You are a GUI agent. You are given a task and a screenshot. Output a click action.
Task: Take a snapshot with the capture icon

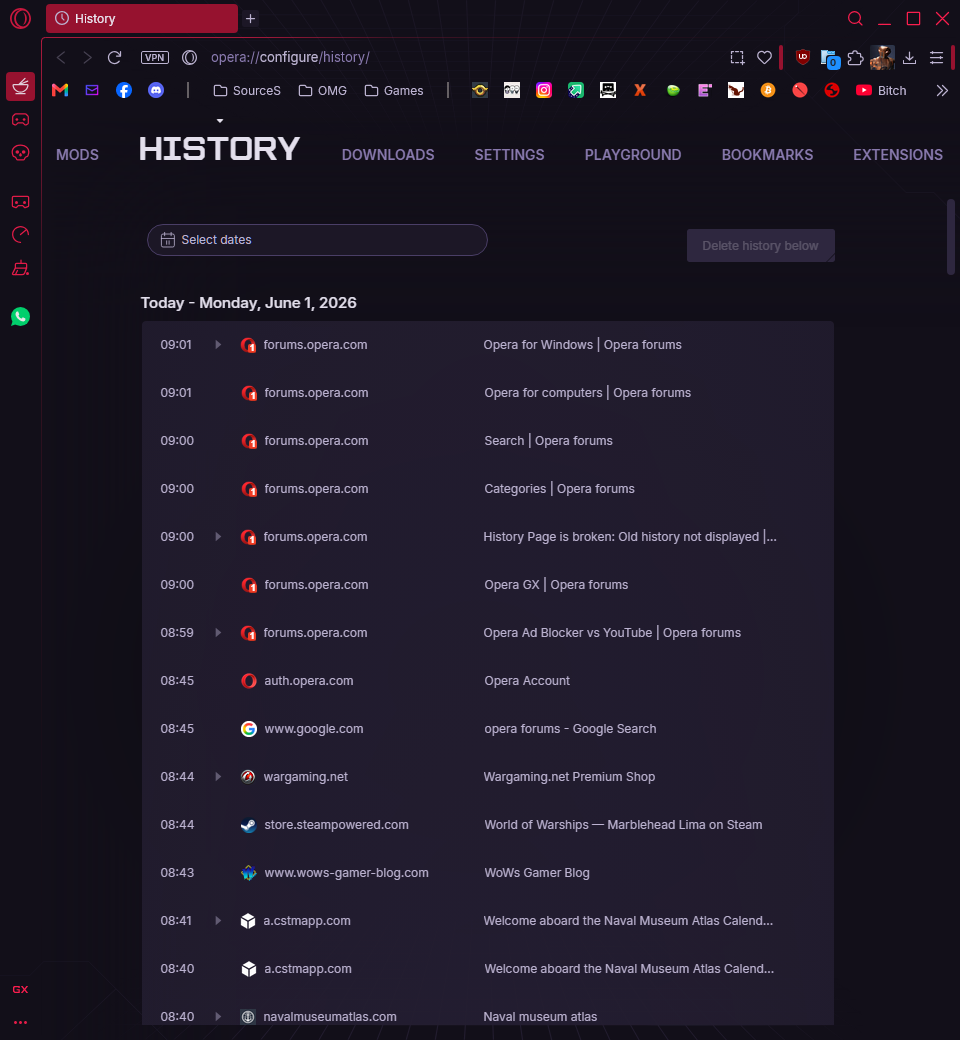coord(737,58)
